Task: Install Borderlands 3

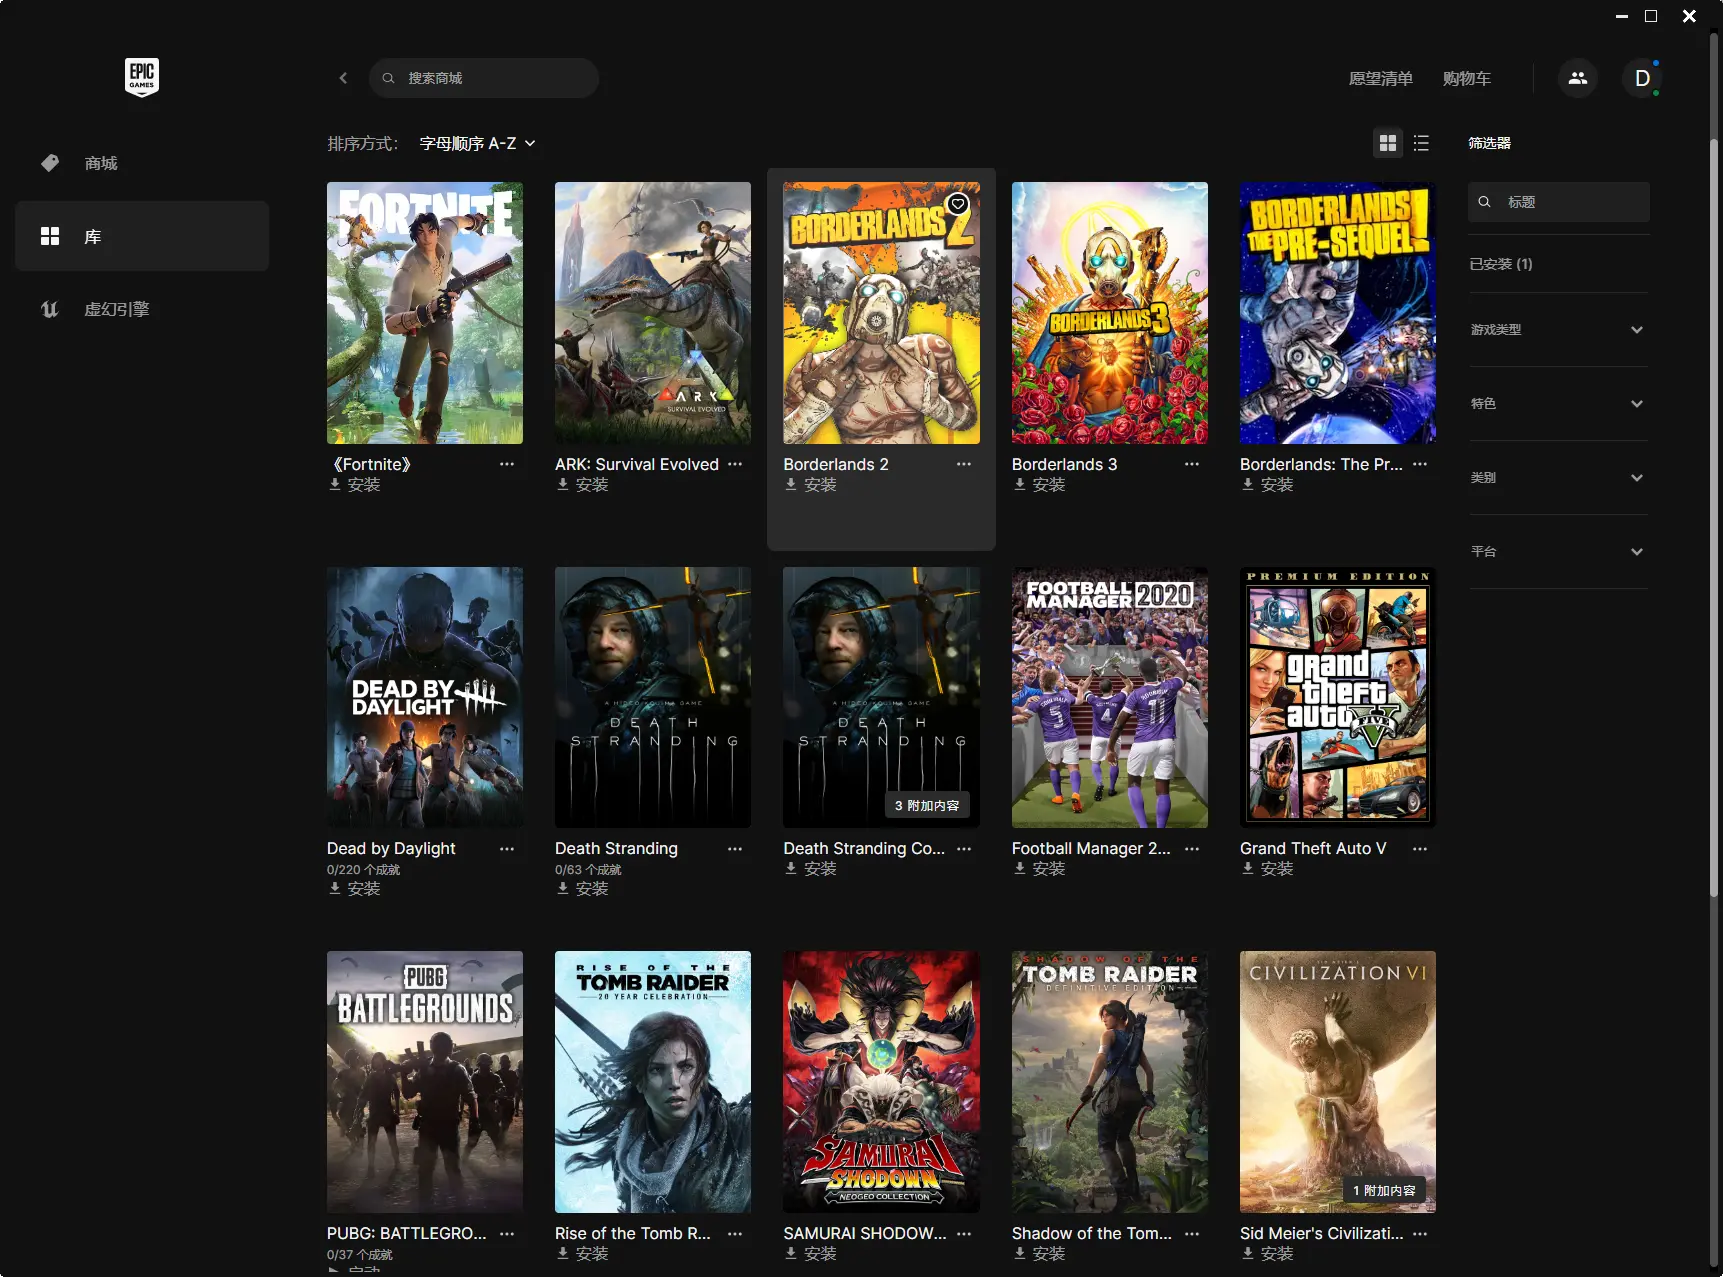Action: click(1039, 484)
